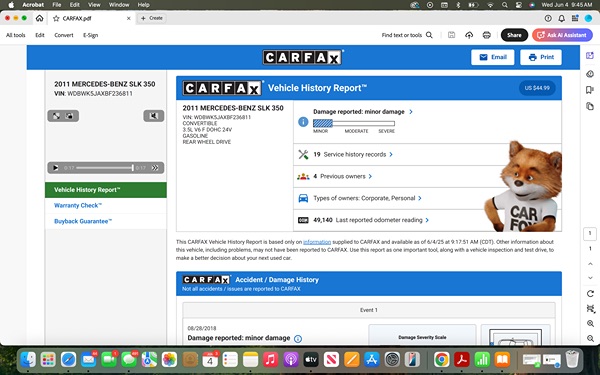
Task: Click the video progress slider
Action: coord(104,168)
